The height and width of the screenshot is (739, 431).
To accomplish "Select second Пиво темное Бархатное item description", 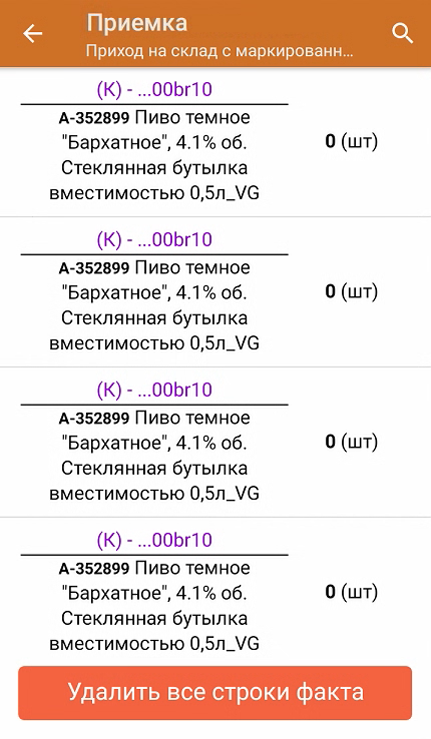I will tap(154, 306).
